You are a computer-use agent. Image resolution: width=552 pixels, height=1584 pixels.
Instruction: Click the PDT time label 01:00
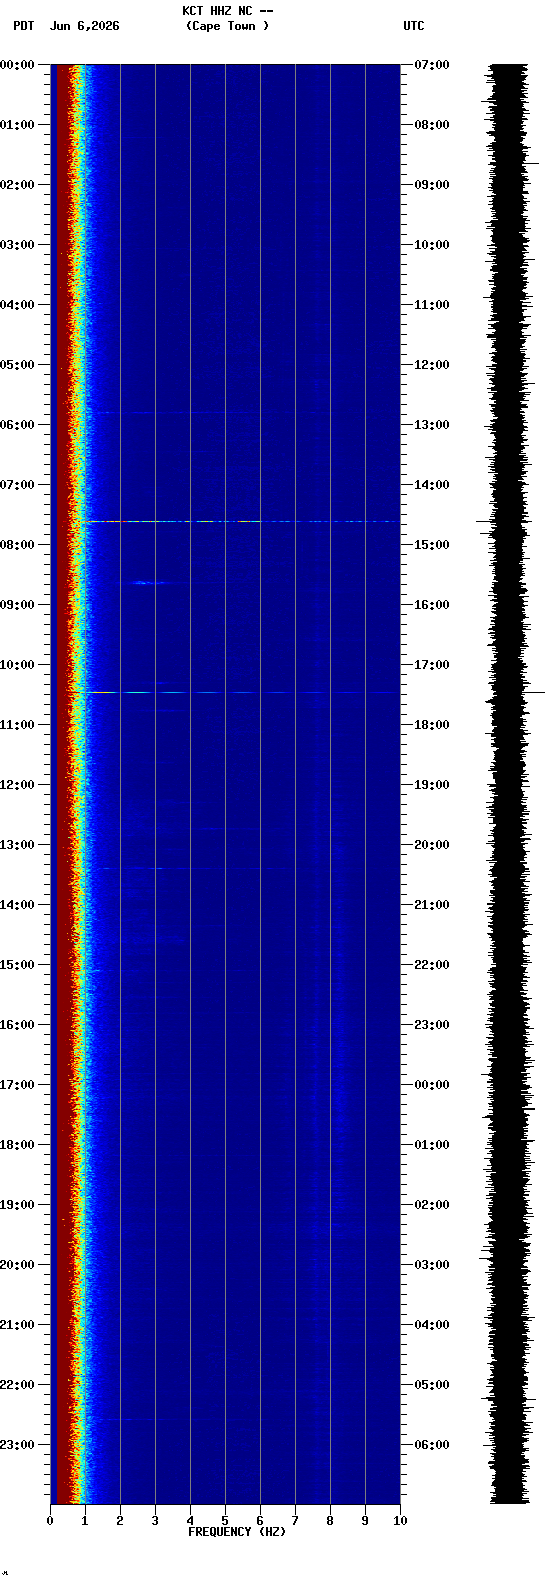[x=18, y=125]
